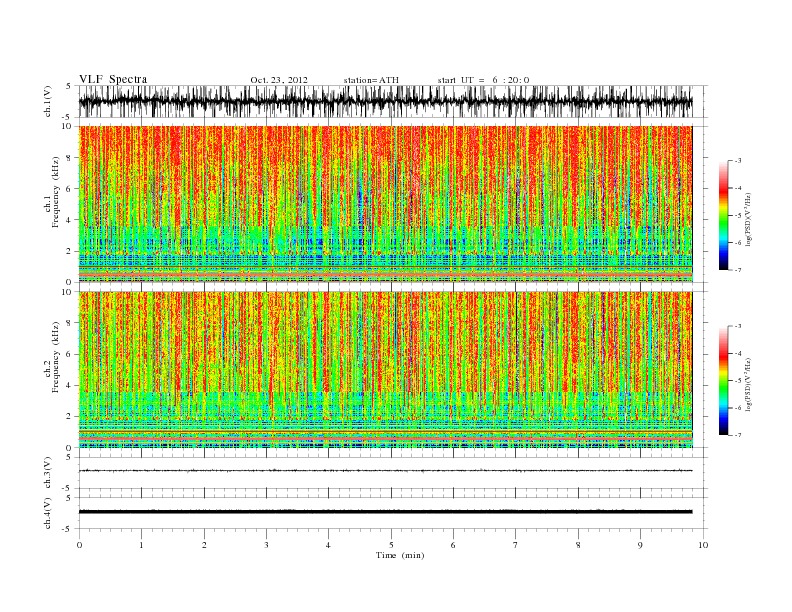The width and height of the screenshot is (792, 612).
Task: Click the ch.1 spectrogram panel
Action: pos(386,204)
